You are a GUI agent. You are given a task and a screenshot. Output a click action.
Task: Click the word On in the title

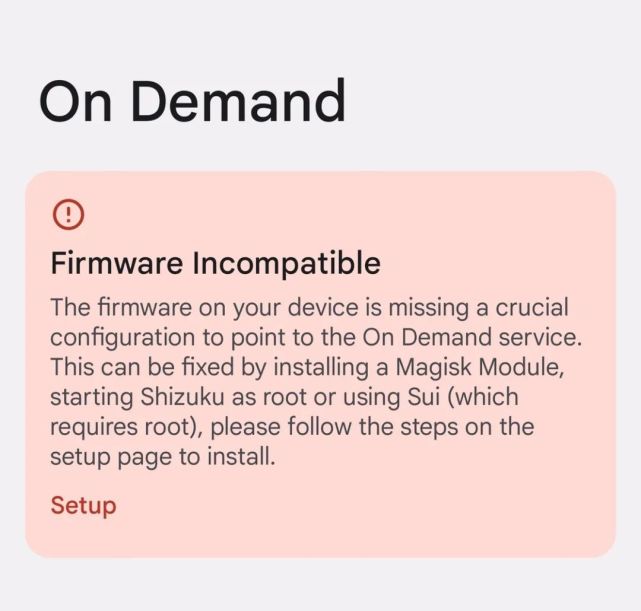click(x=75, y=101)
